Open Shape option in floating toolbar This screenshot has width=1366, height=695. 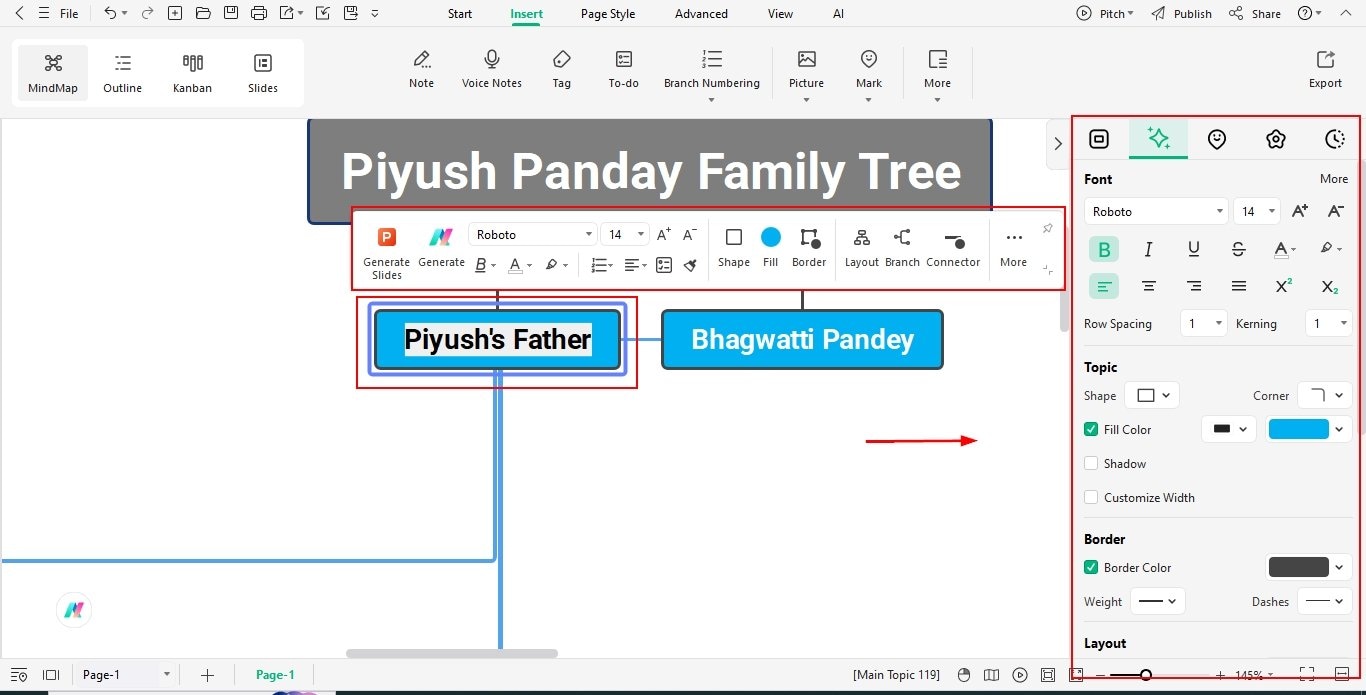coord(734,247)
